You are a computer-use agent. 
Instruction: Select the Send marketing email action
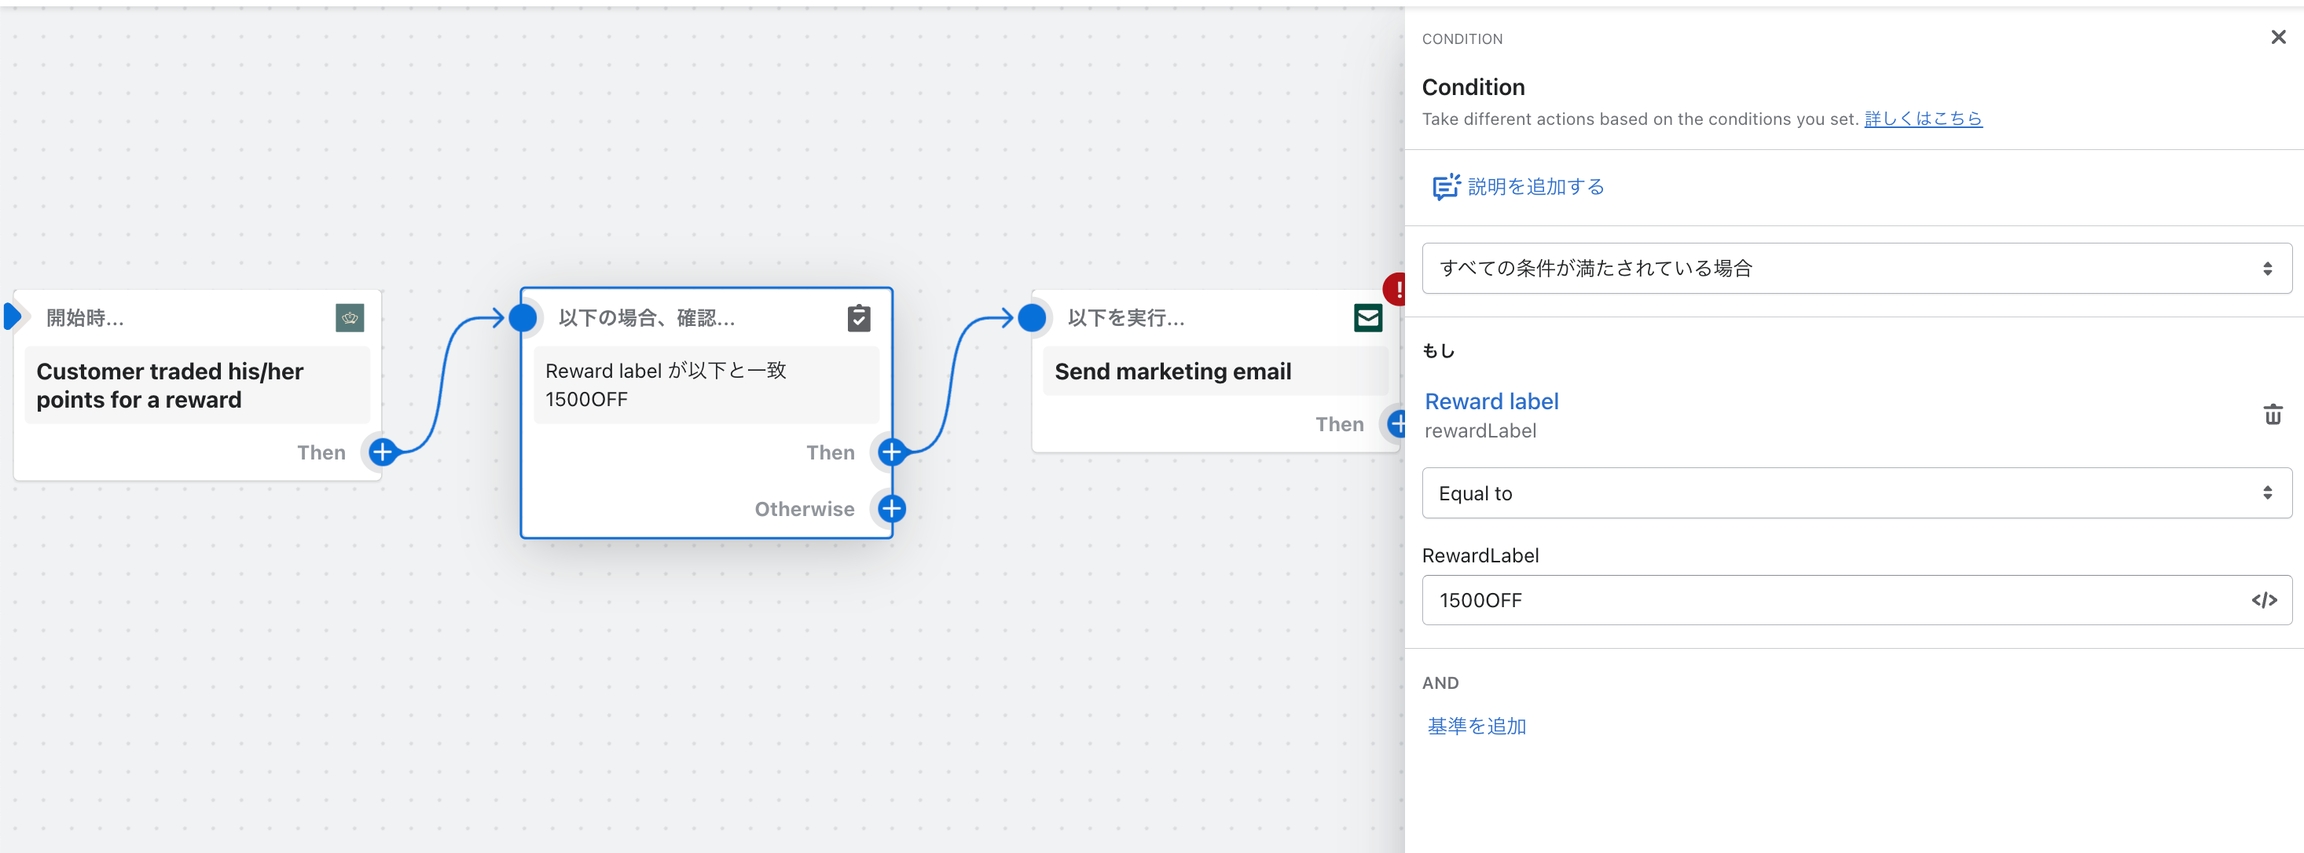[x=1215, y=371]
